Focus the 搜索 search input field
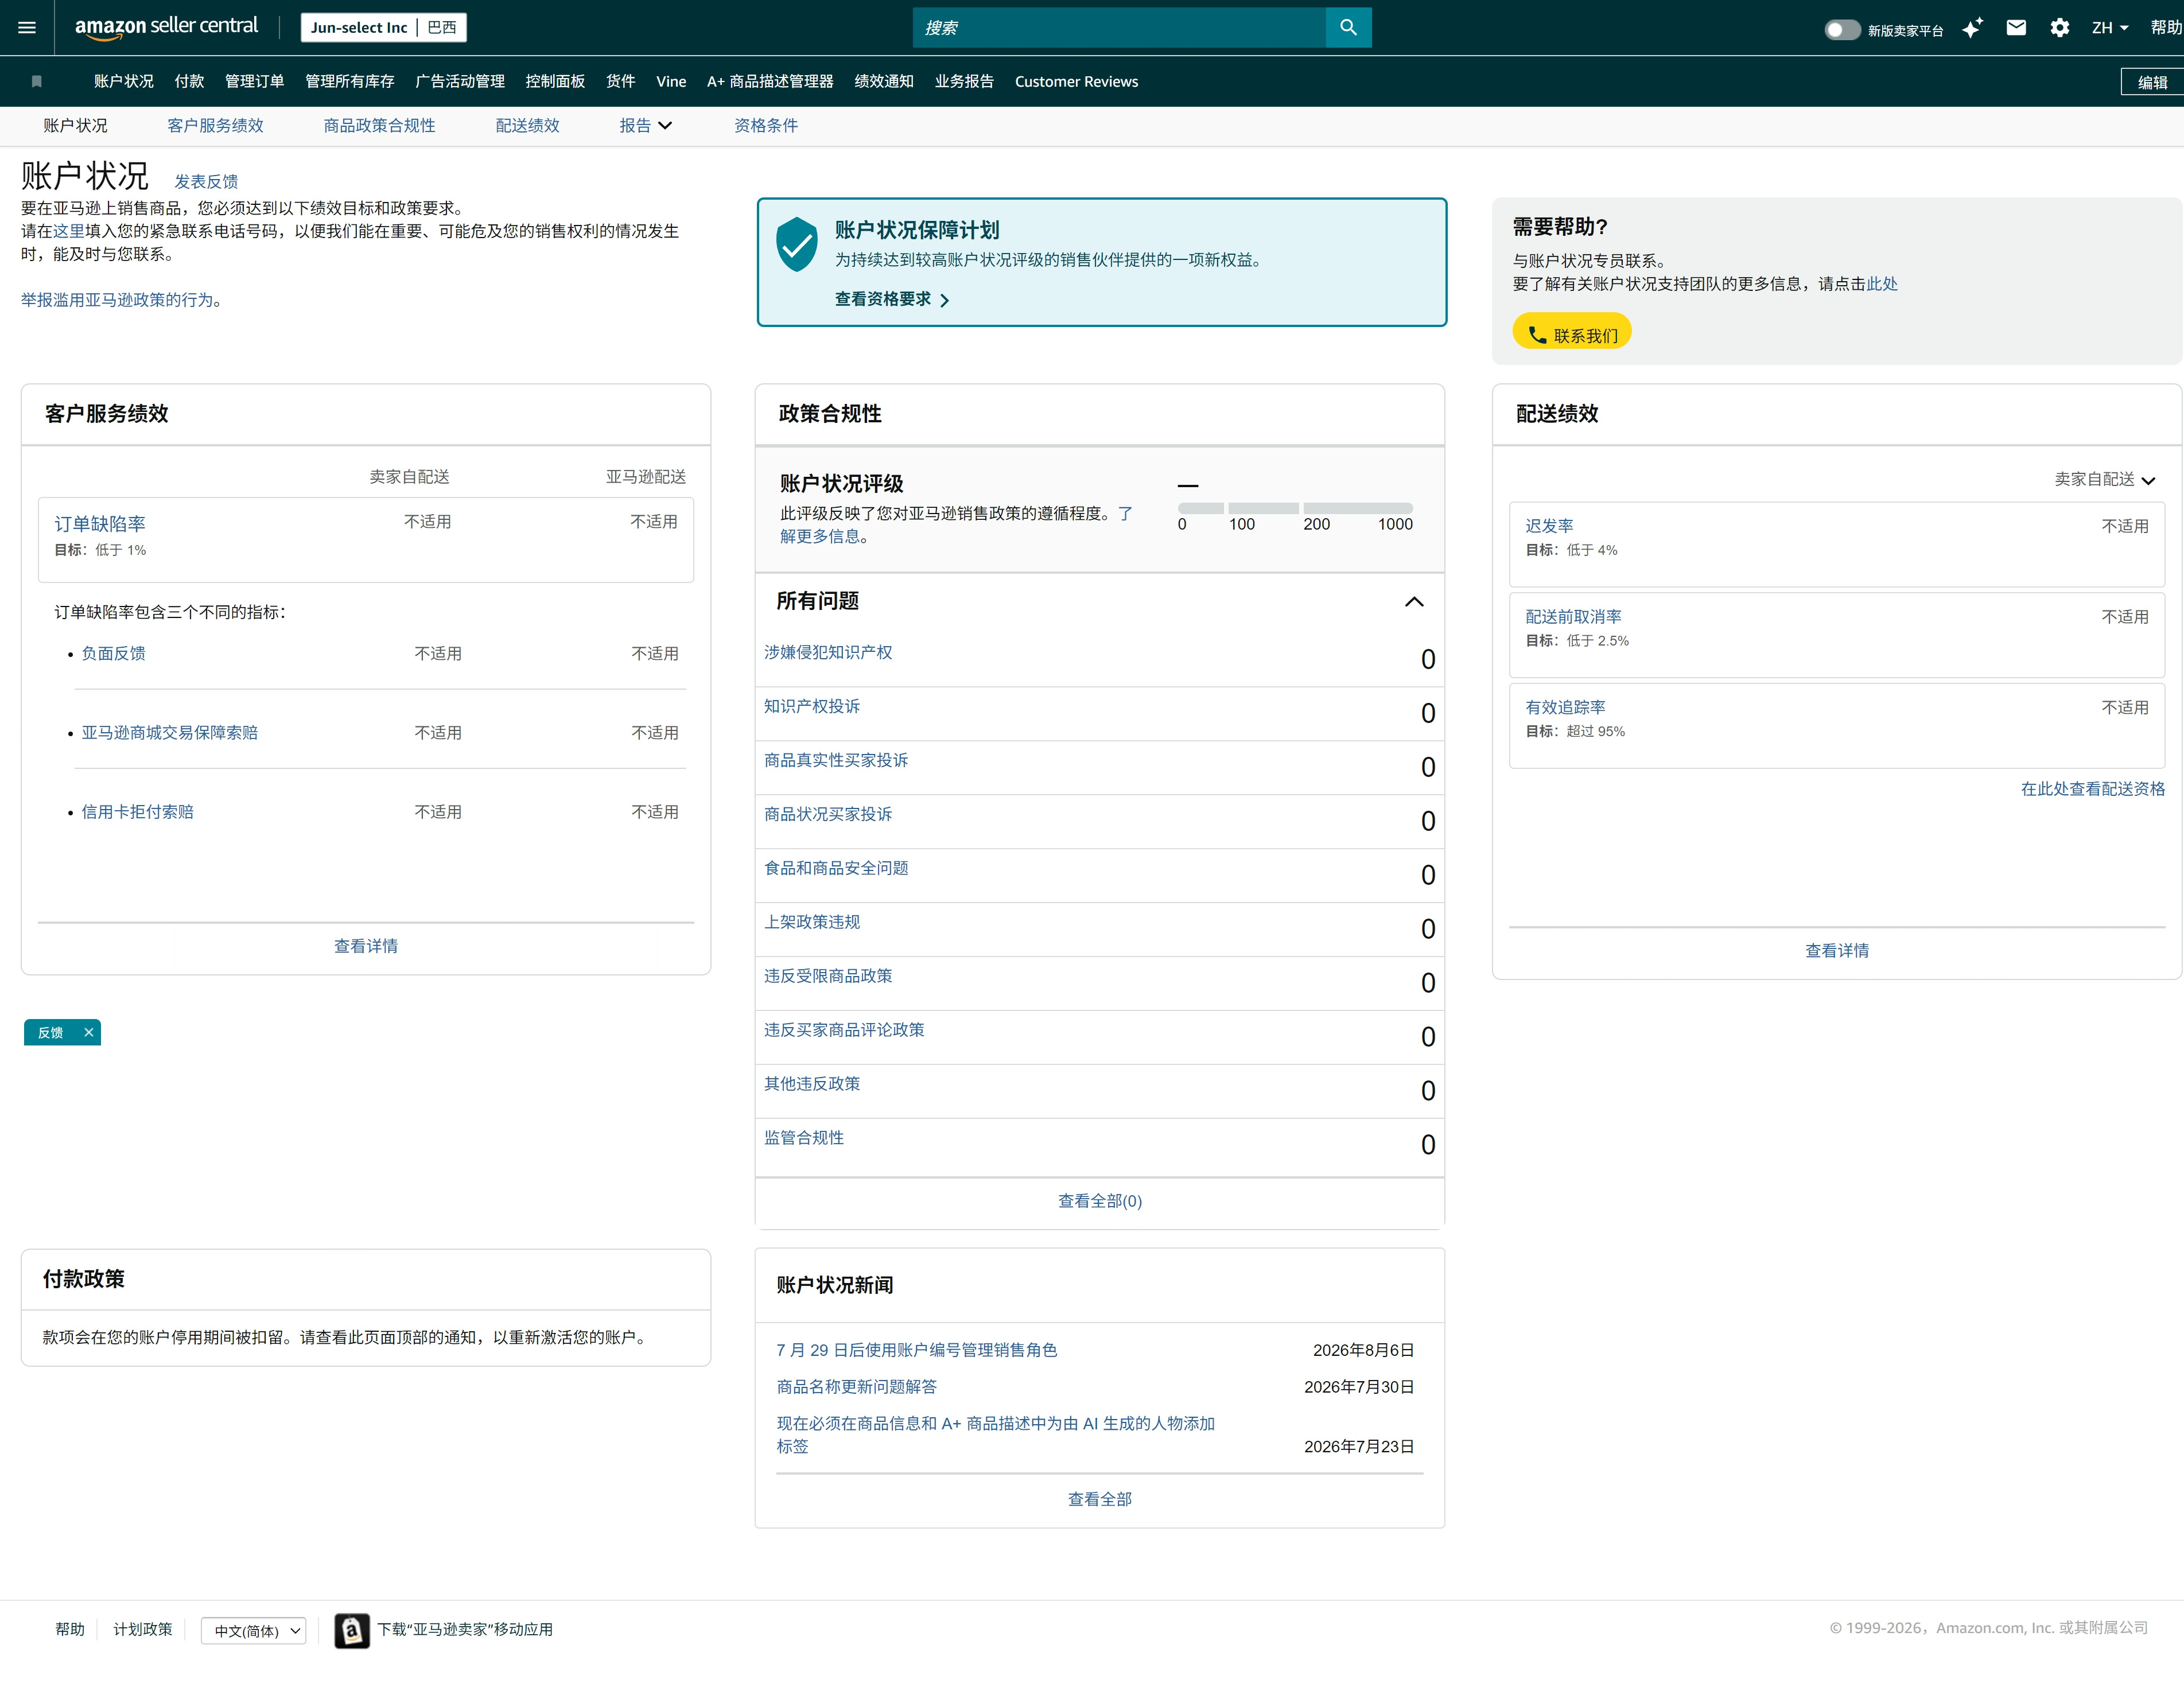The height and width of the screenshot is (1695, 2184). click(x=1118, y=27)
